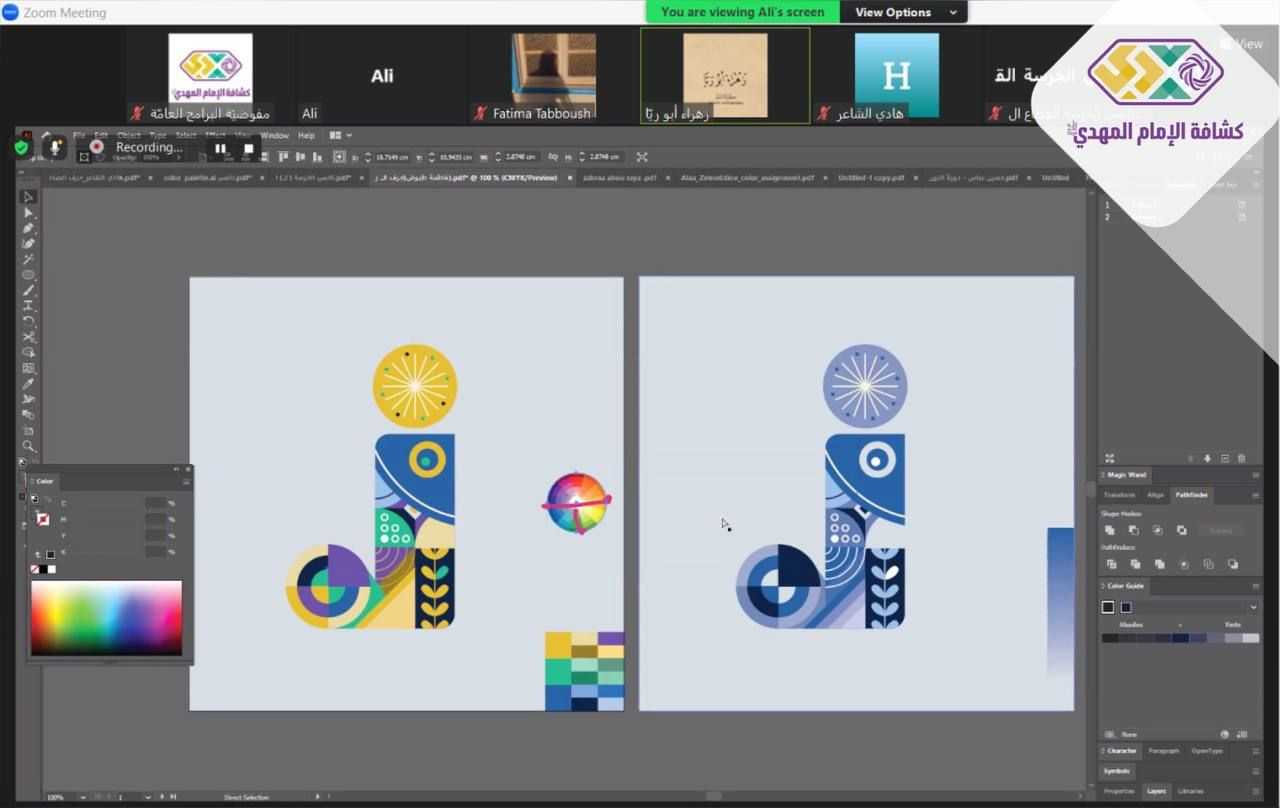Viewport: 1280px width, 808px height.
Task: Click the trash icon in Layers panel
Action: coord(1242,458)
